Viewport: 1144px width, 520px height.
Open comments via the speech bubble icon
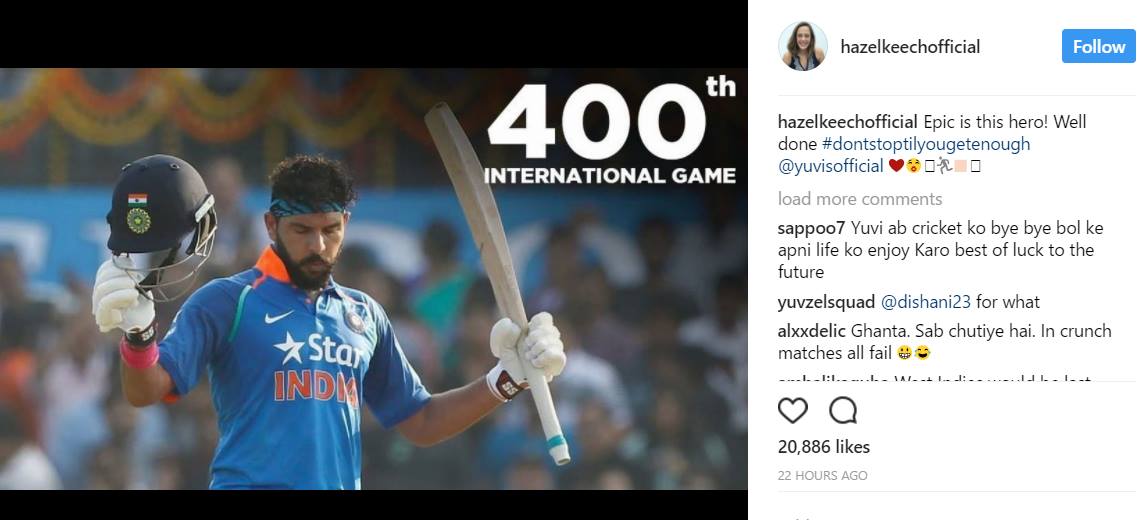[x=843, y=411]
